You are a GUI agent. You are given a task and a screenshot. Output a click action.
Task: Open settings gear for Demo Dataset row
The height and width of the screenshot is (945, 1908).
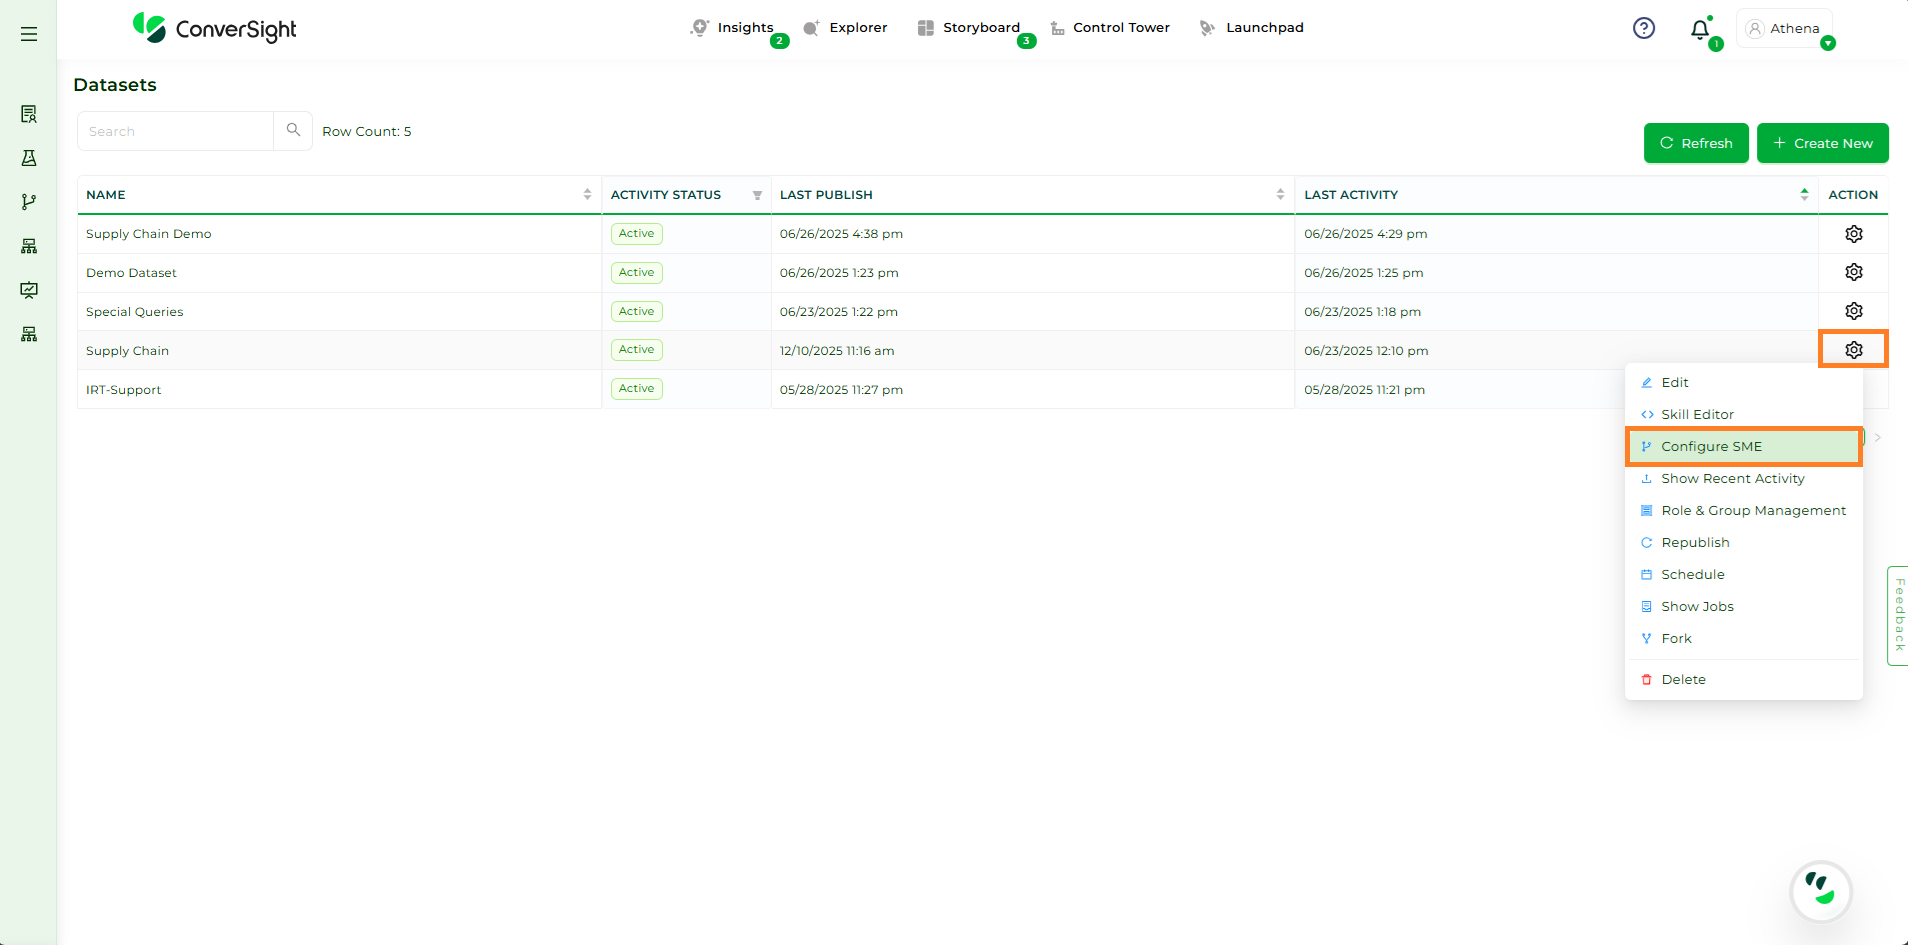(x=1853, y=272)
